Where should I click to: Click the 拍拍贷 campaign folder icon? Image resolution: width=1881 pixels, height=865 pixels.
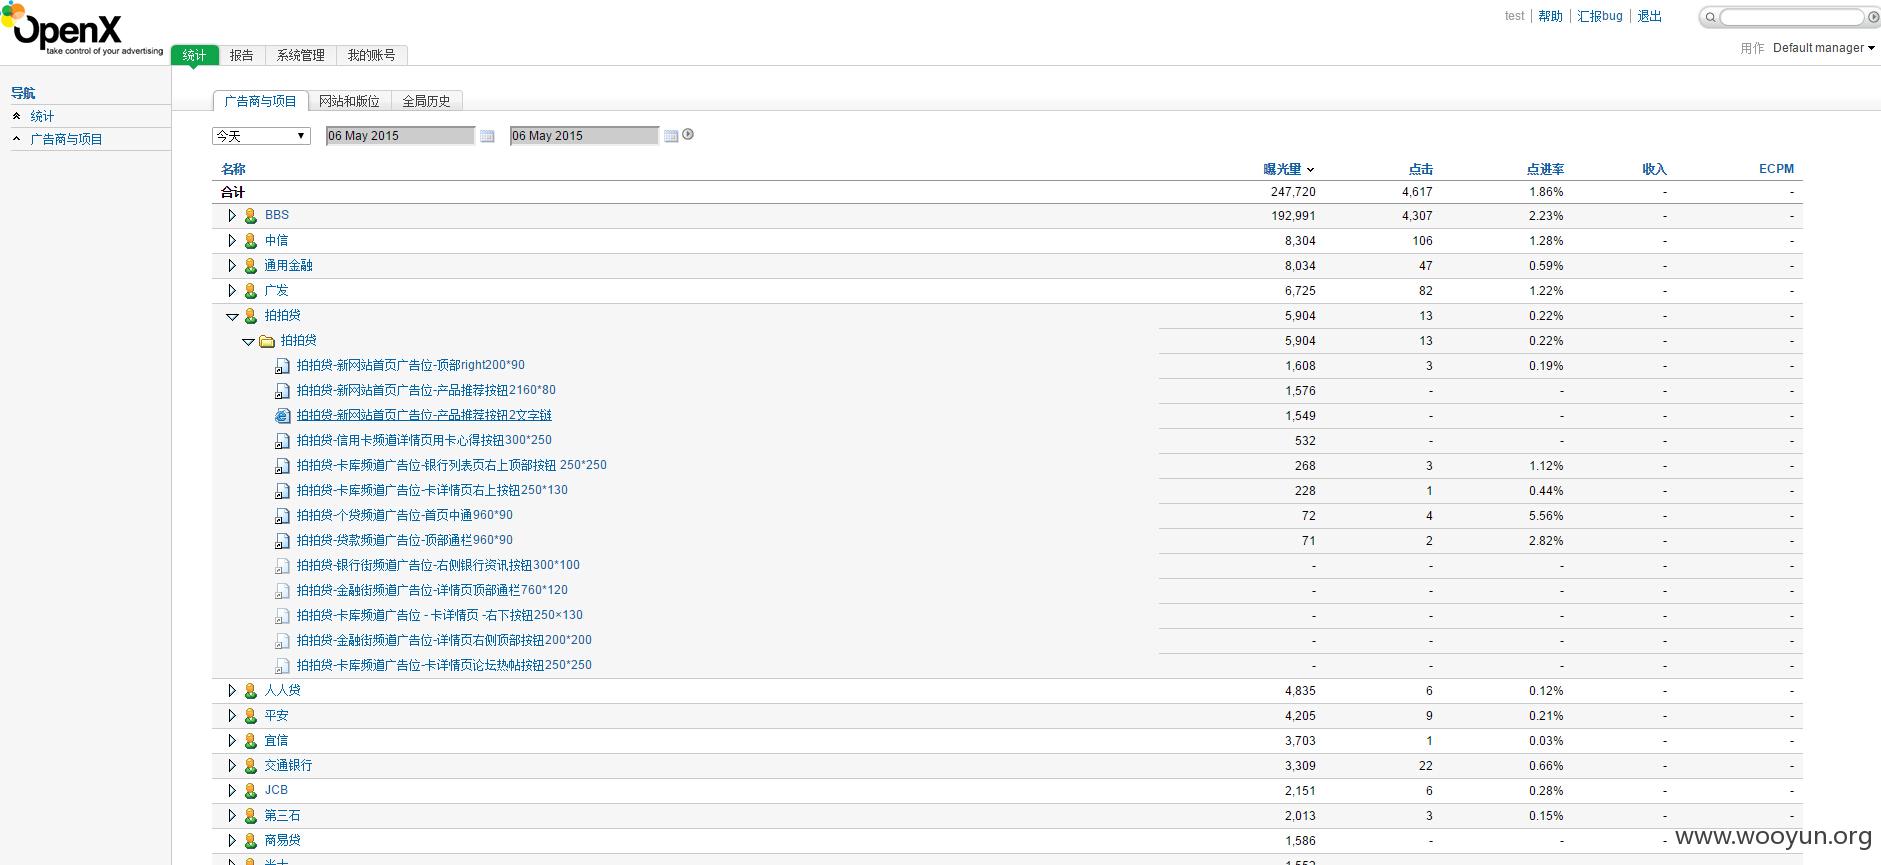point(267,341)
